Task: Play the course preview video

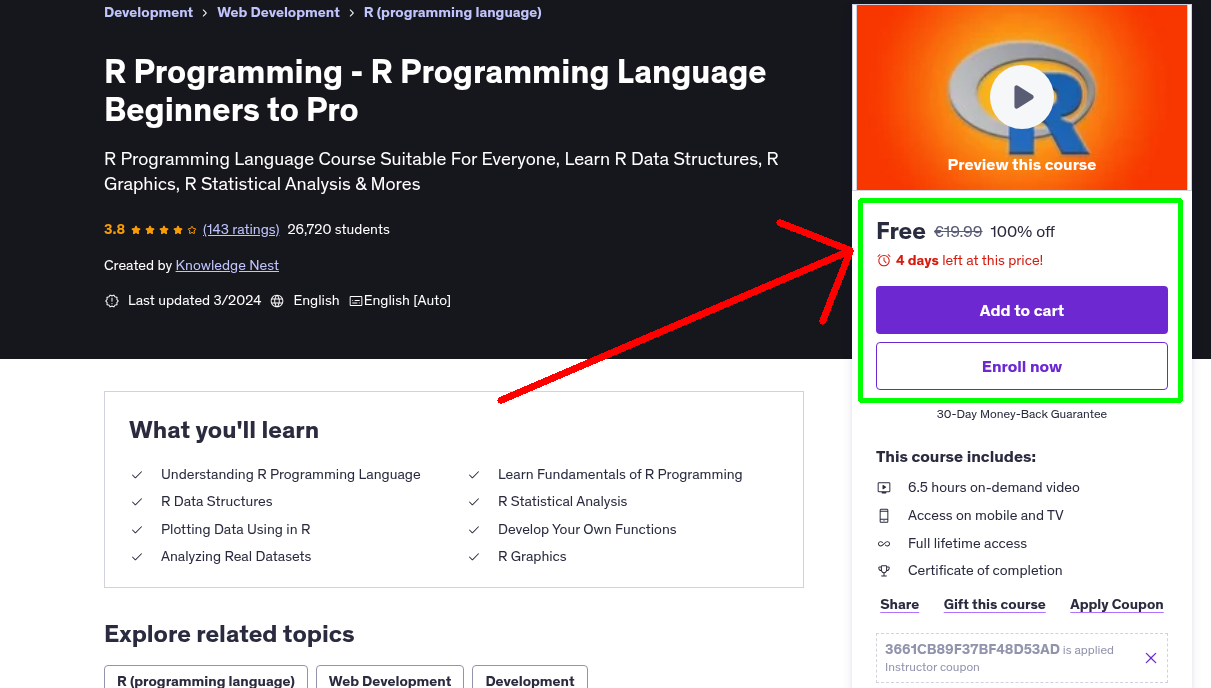Action: coord(1021,97)
